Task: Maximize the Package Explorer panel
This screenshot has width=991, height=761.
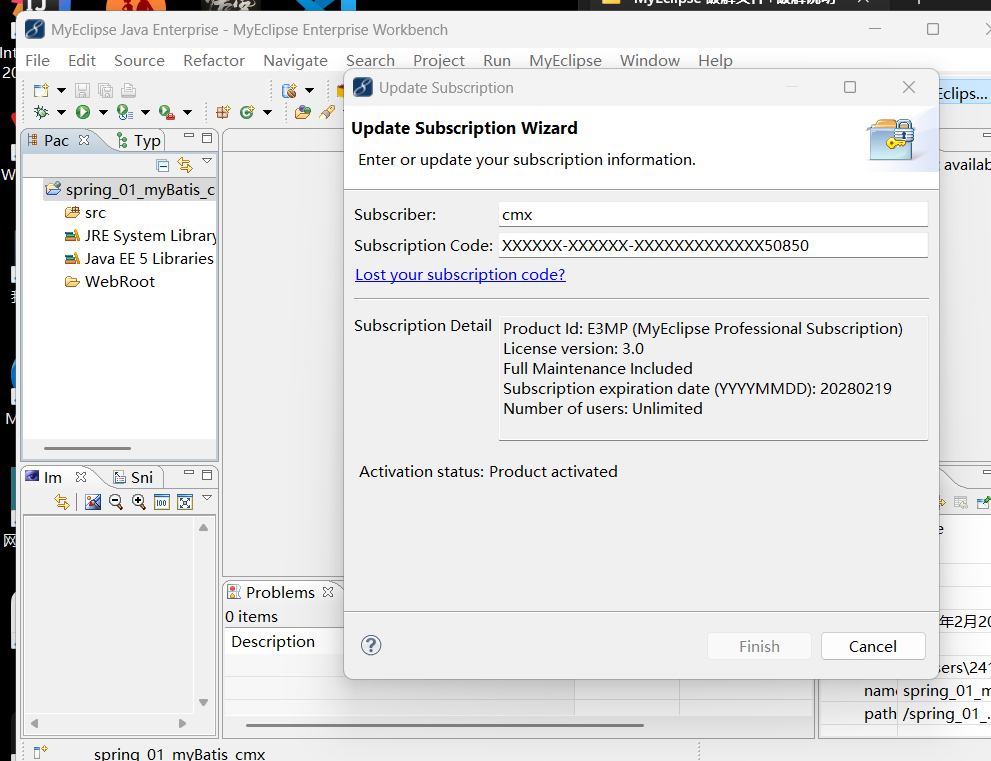Action: tap(207, 138)
